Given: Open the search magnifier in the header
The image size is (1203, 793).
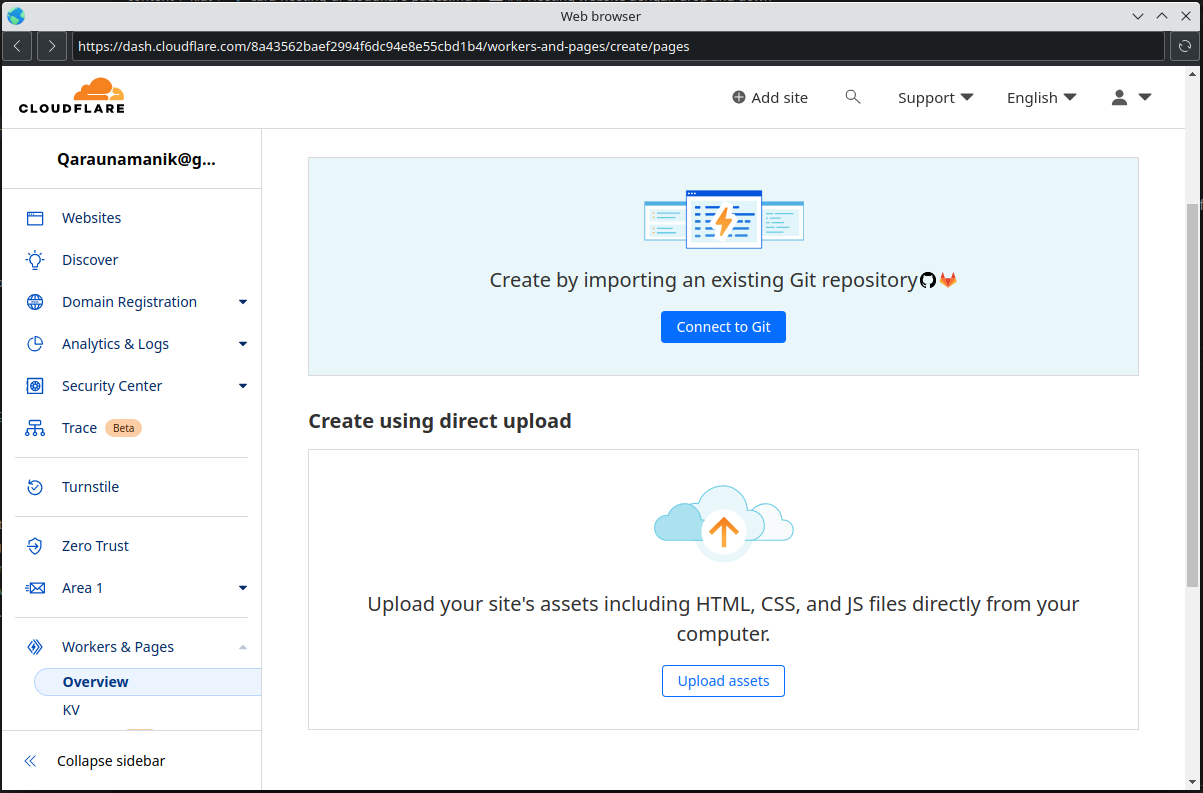Looking at the screenshot, I should pyautogui.click(x=852, y=96).
